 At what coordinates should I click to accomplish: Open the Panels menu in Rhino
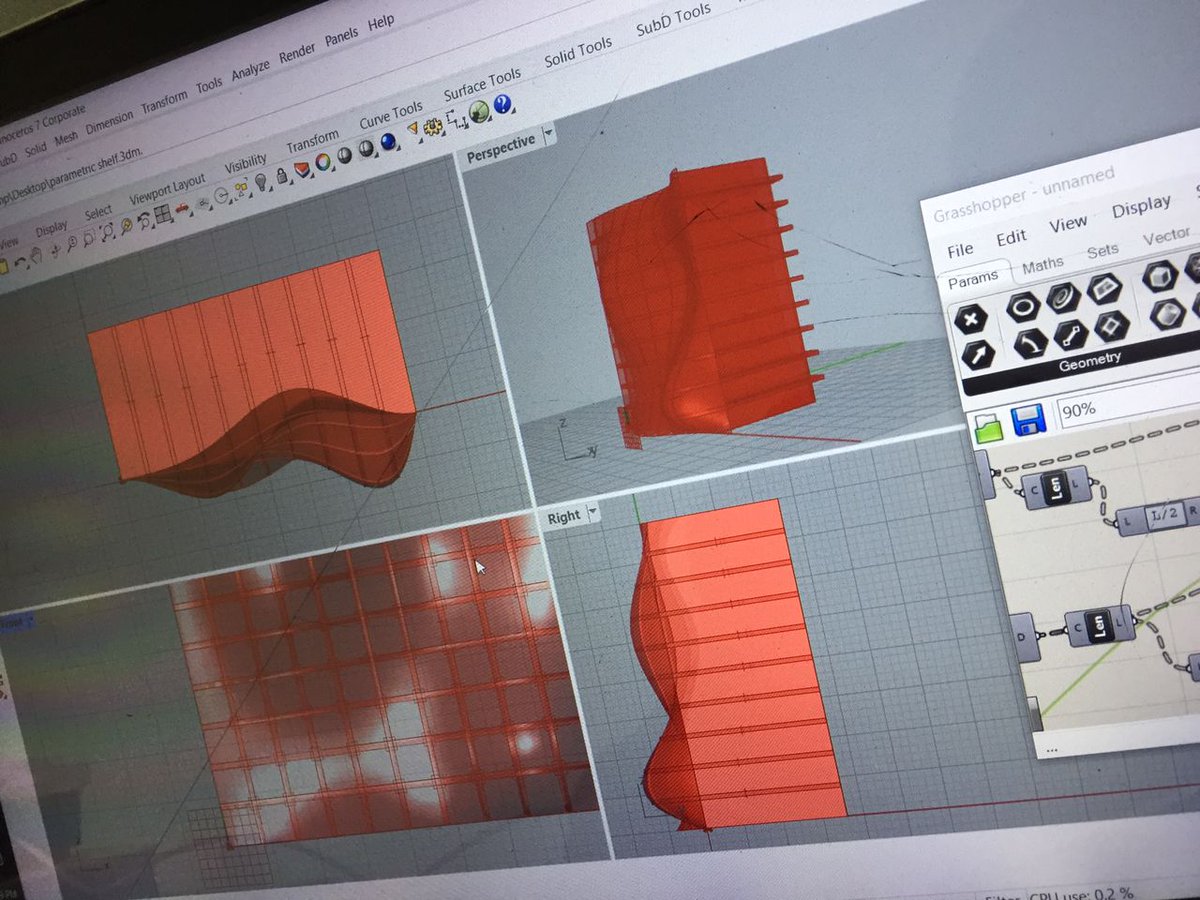341,37
